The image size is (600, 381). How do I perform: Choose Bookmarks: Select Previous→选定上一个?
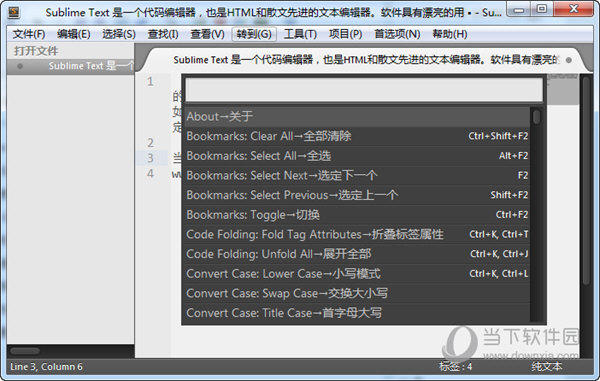(357, 195)
